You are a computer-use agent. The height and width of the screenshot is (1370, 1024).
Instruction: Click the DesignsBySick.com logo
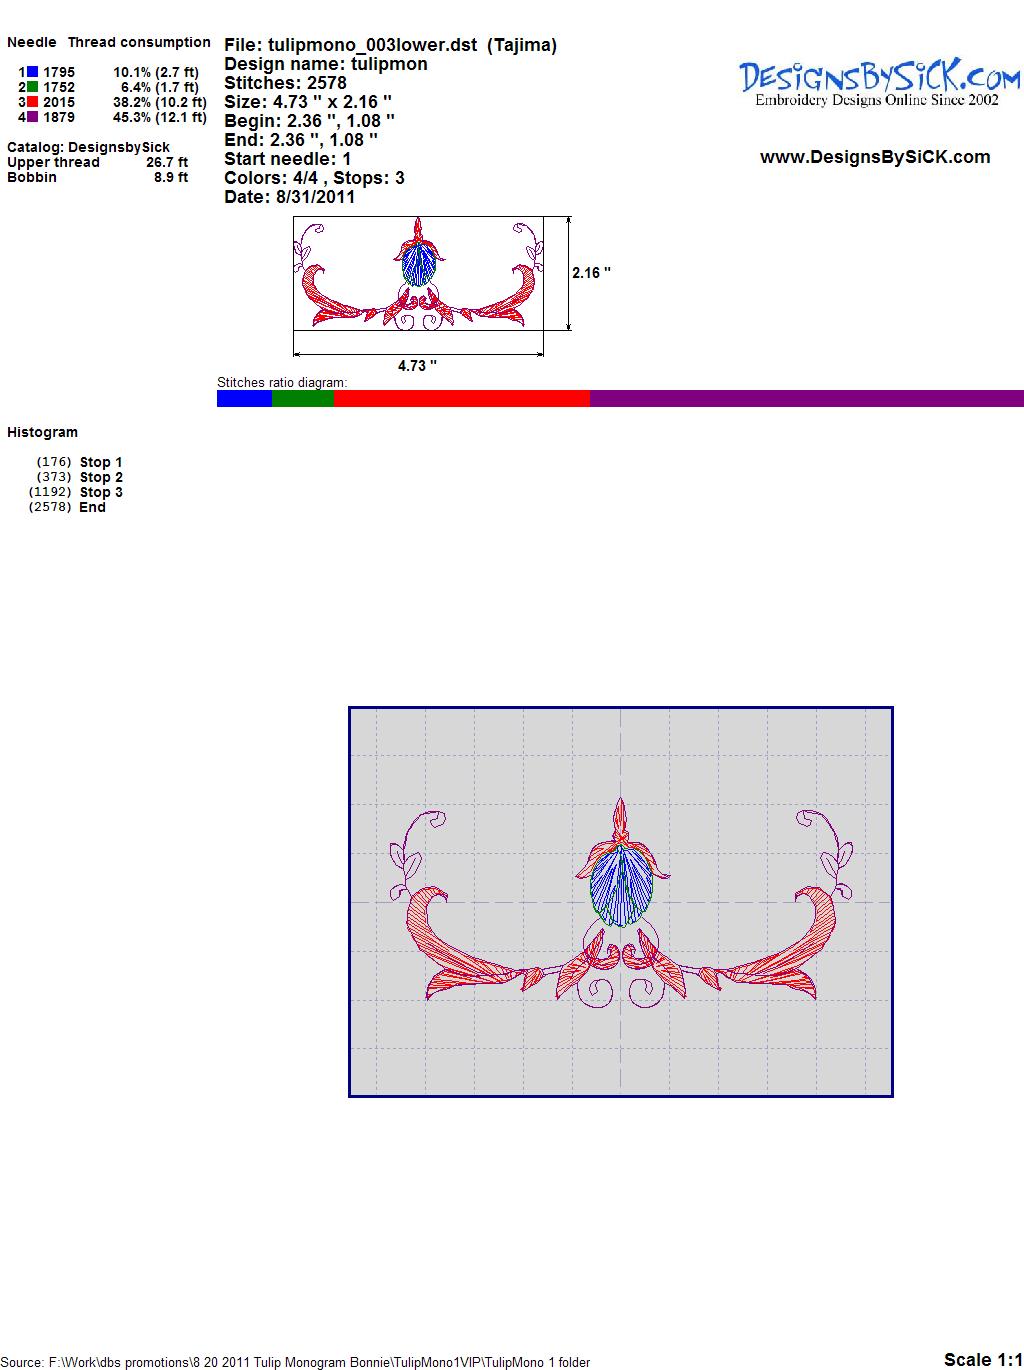879,81
